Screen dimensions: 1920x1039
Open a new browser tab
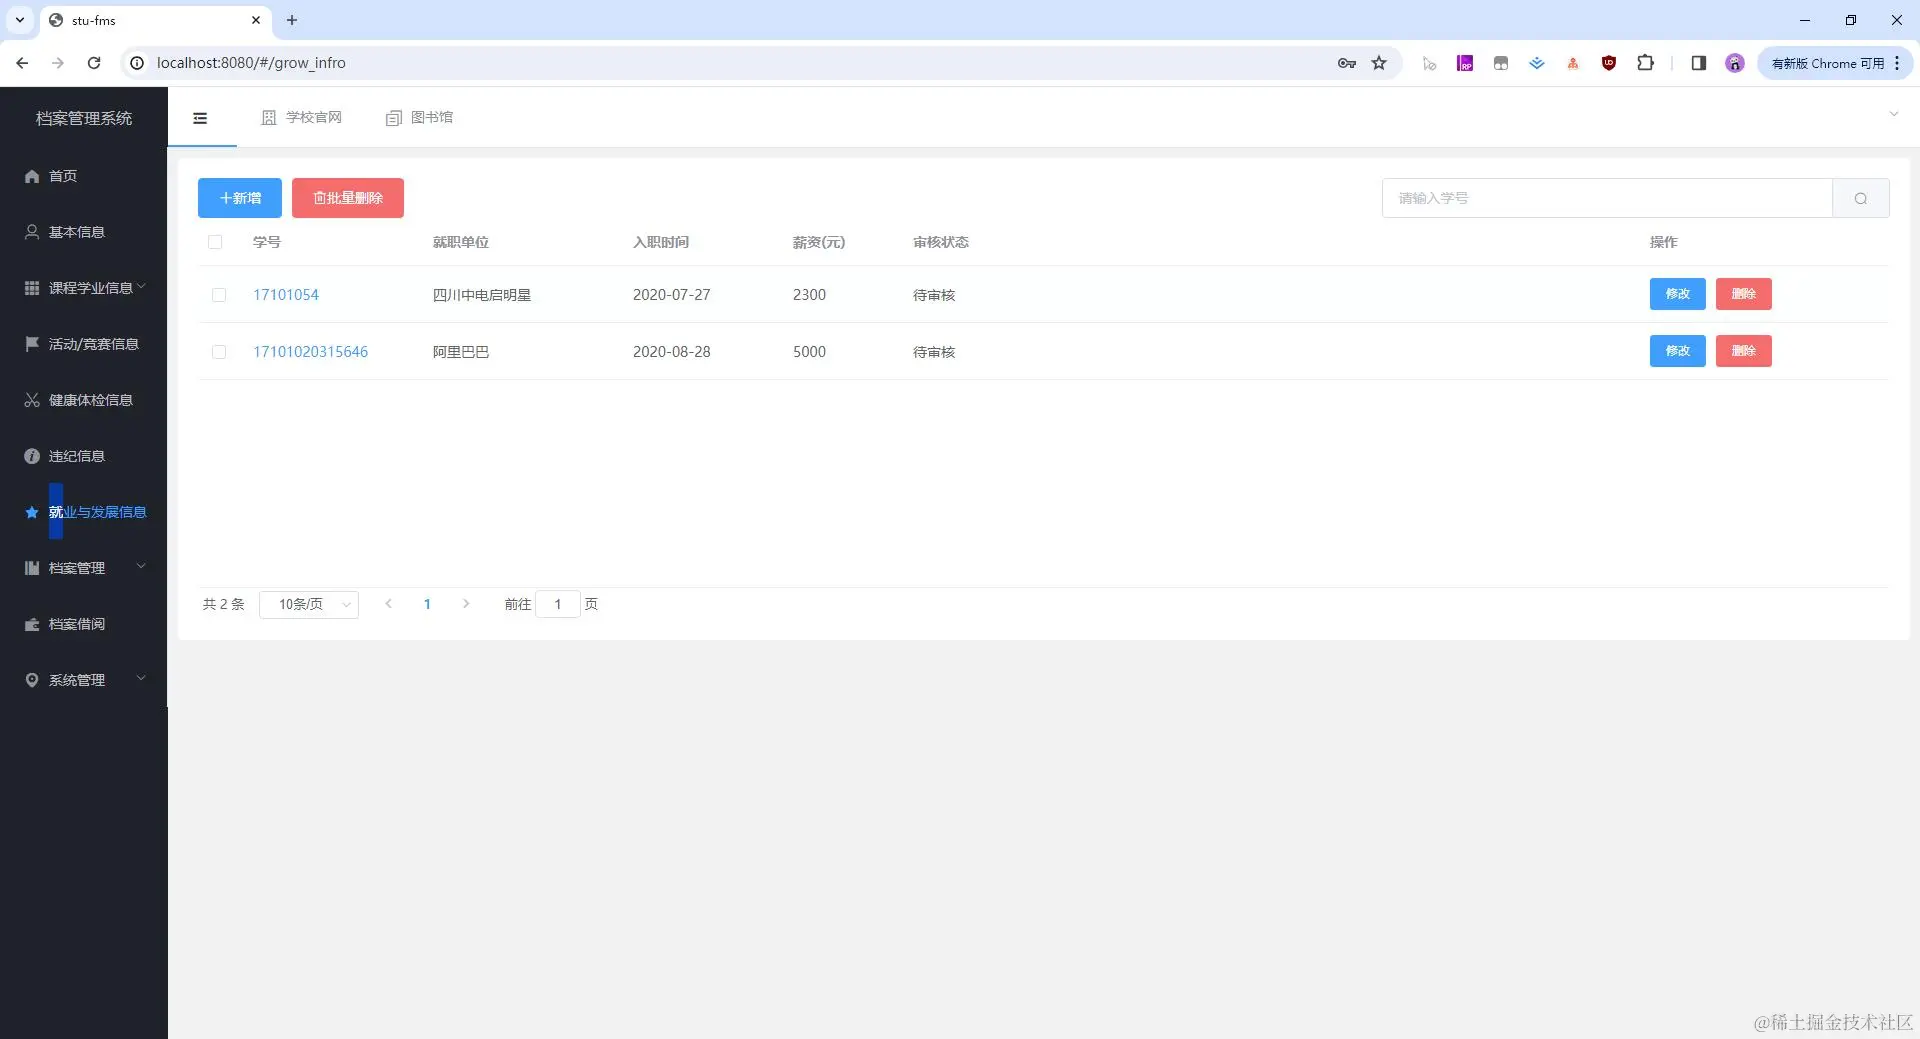pos(292,20)
